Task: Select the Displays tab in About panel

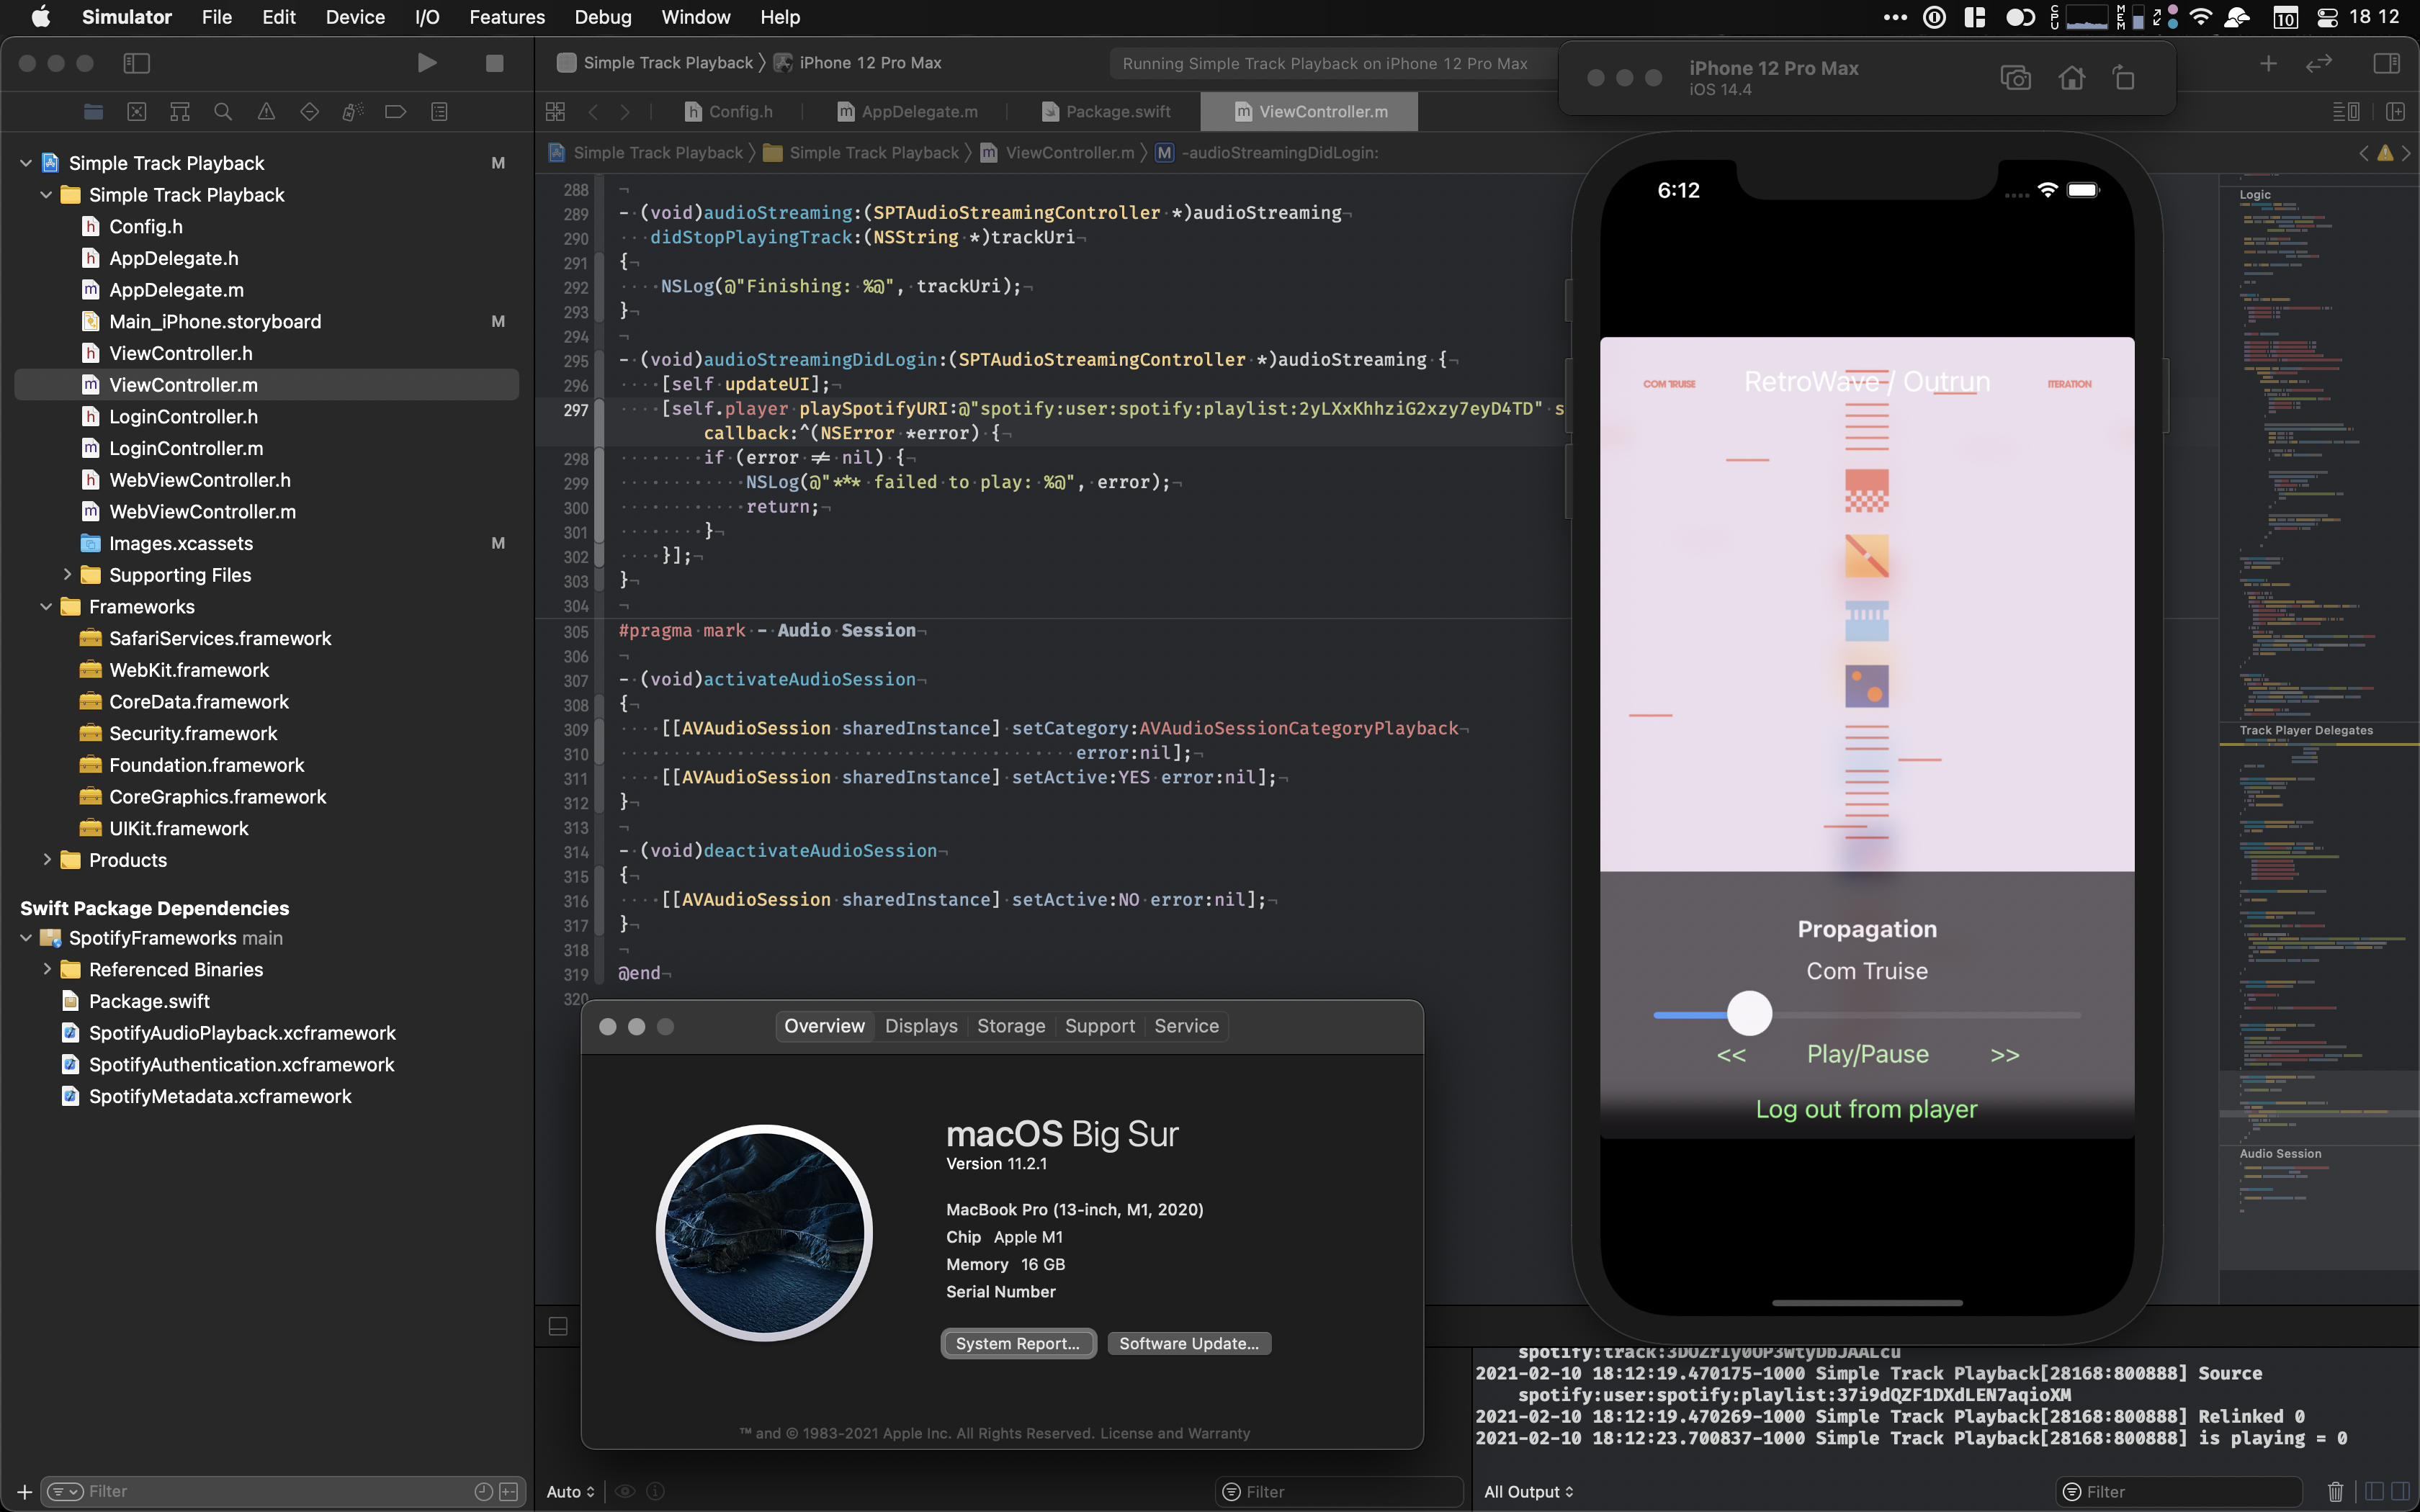Action: [x=920, y=1026]
